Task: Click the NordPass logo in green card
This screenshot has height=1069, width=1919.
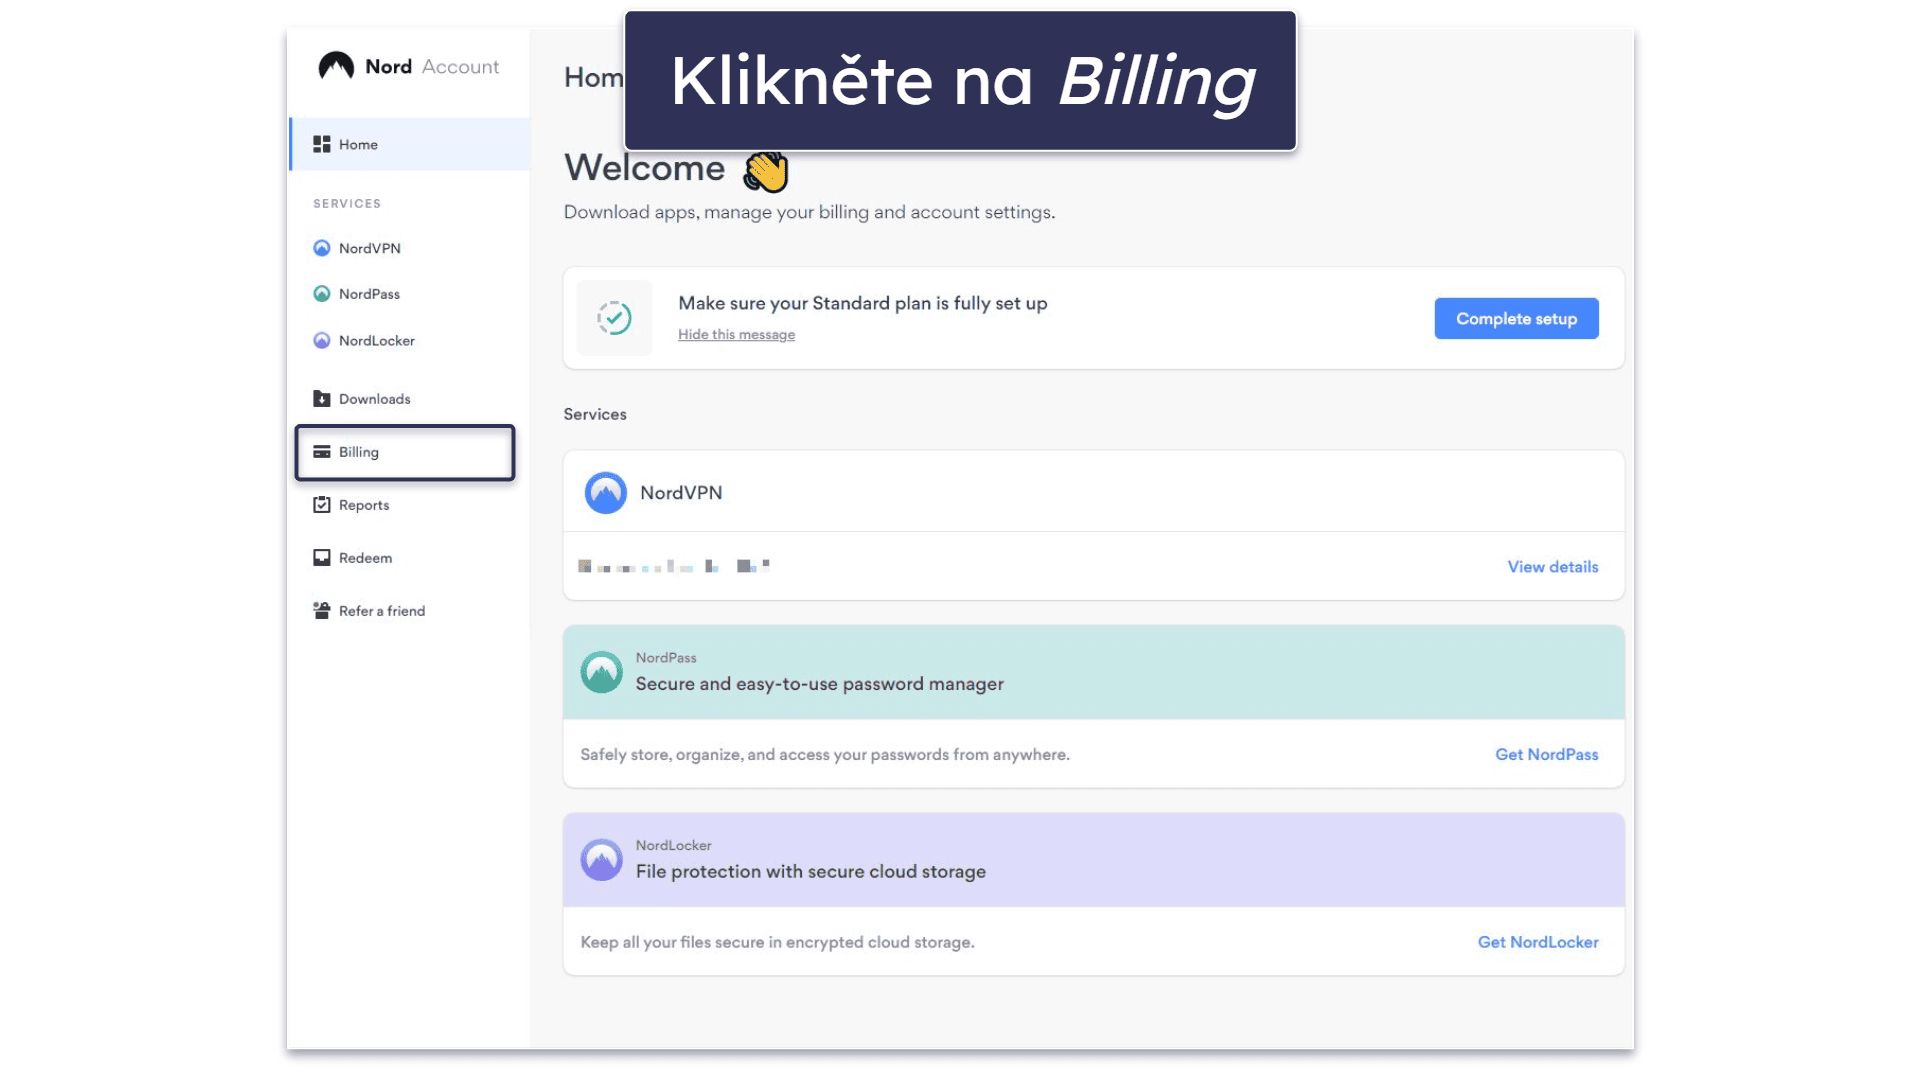Action: click(x=601, y=672)
